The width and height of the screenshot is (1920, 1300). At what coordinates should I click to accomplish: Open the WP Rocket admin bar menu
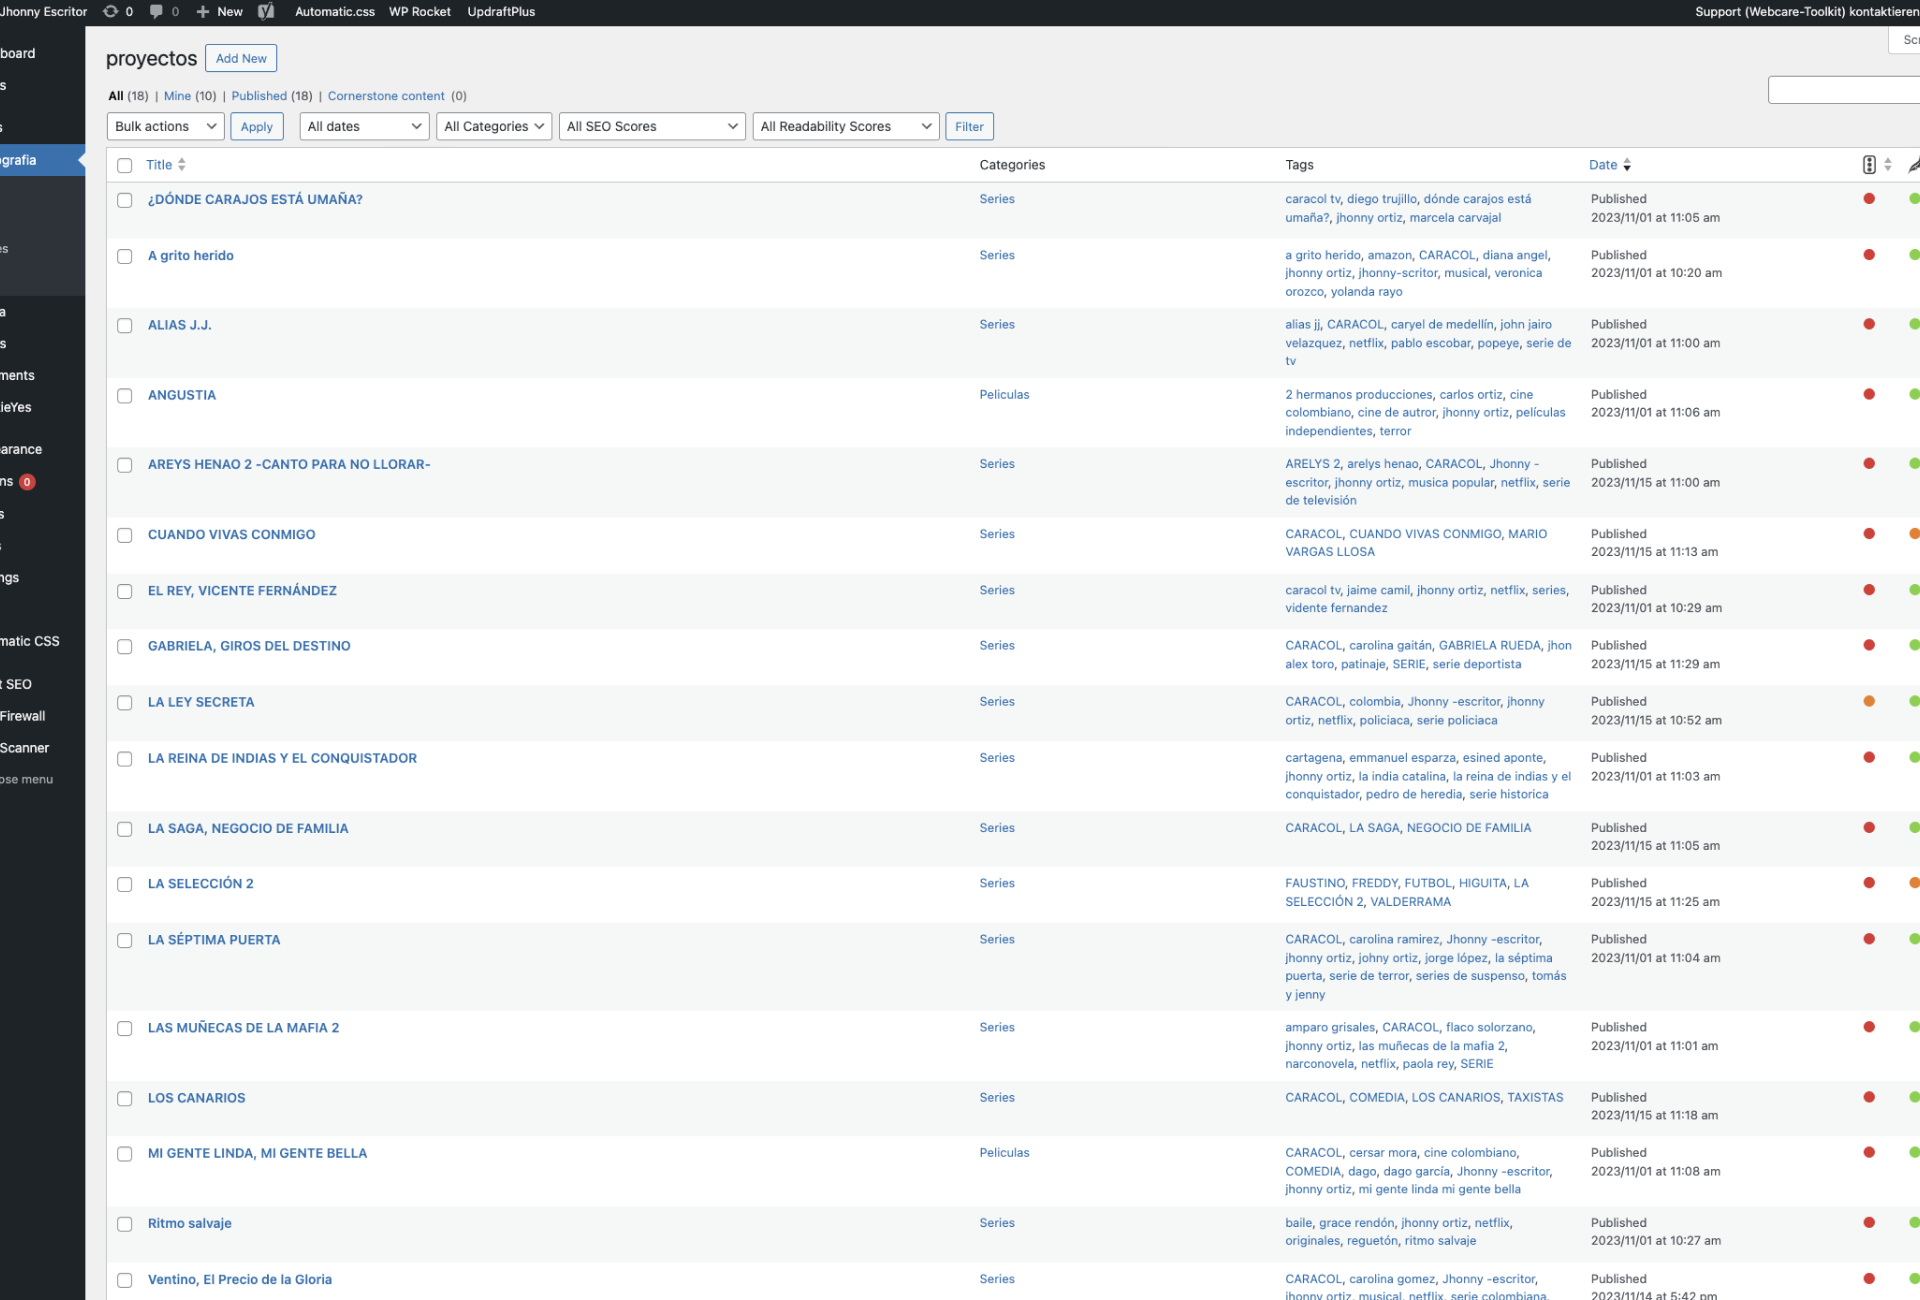point(419,12)
